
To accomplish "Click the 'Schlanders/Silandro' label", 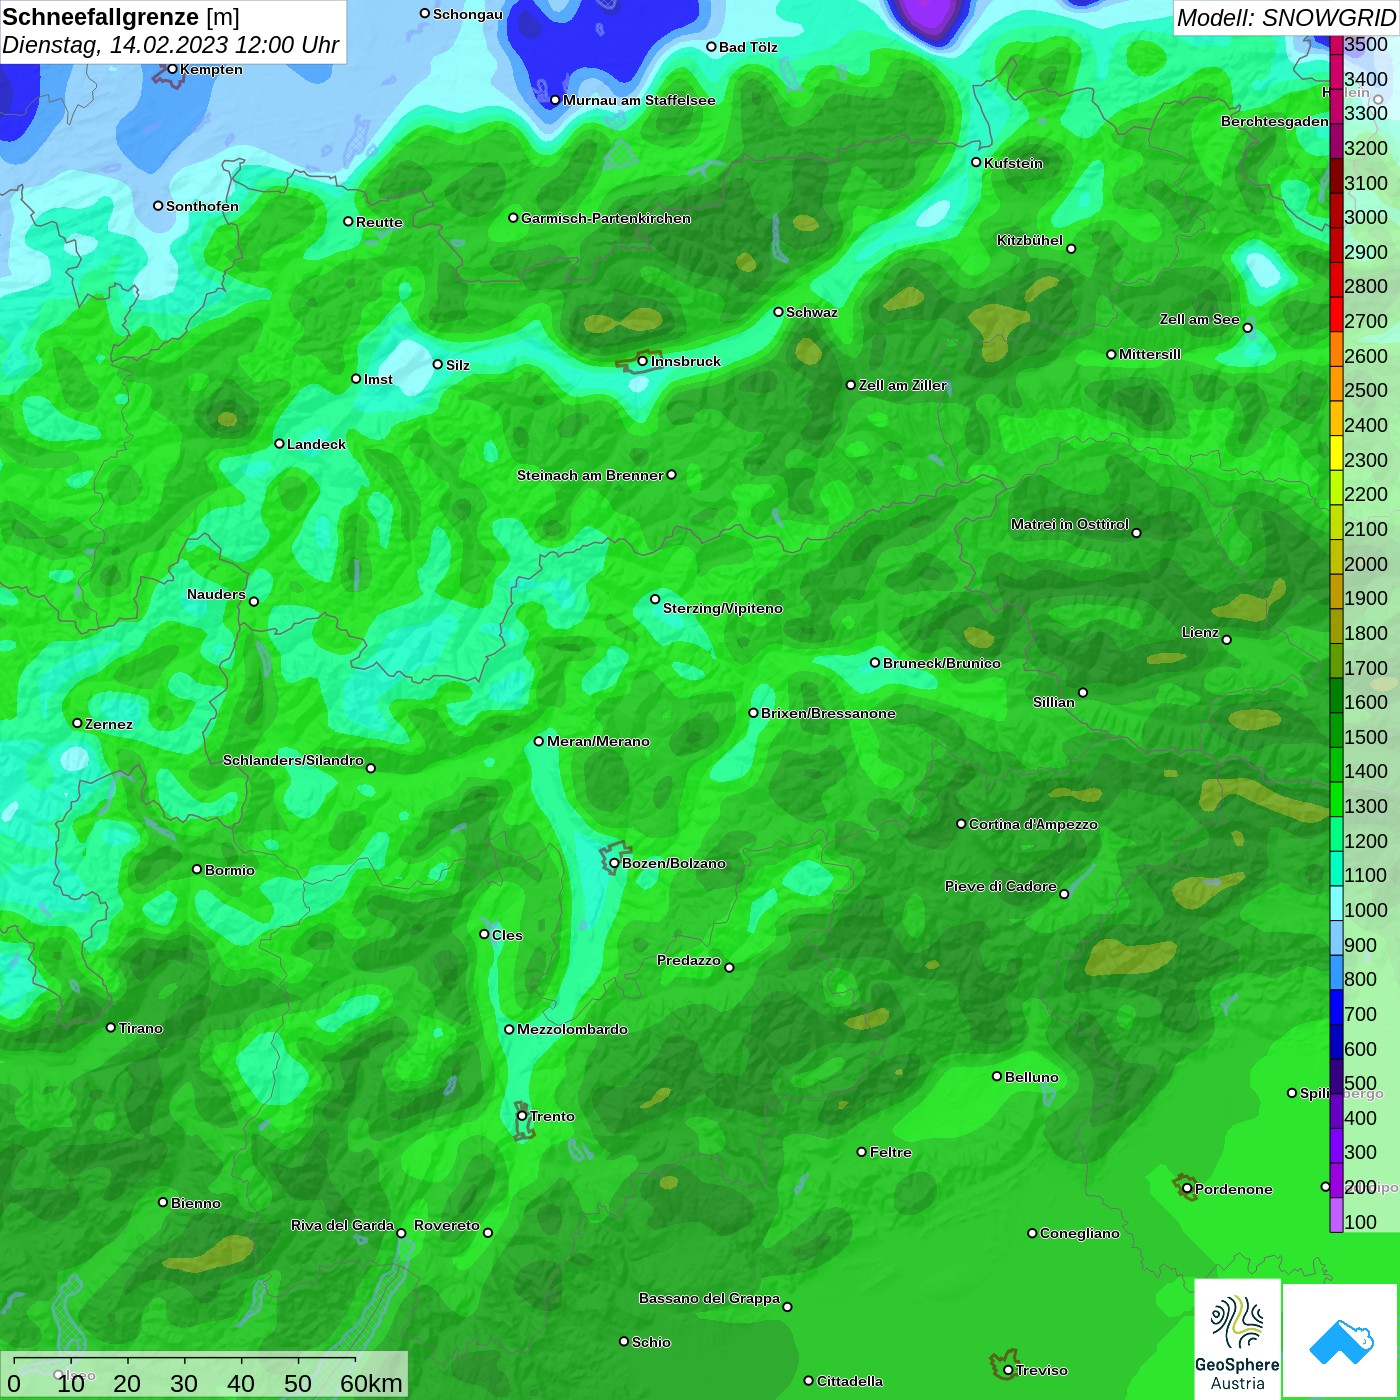I will pyautogui.click(x=293, y=760).
